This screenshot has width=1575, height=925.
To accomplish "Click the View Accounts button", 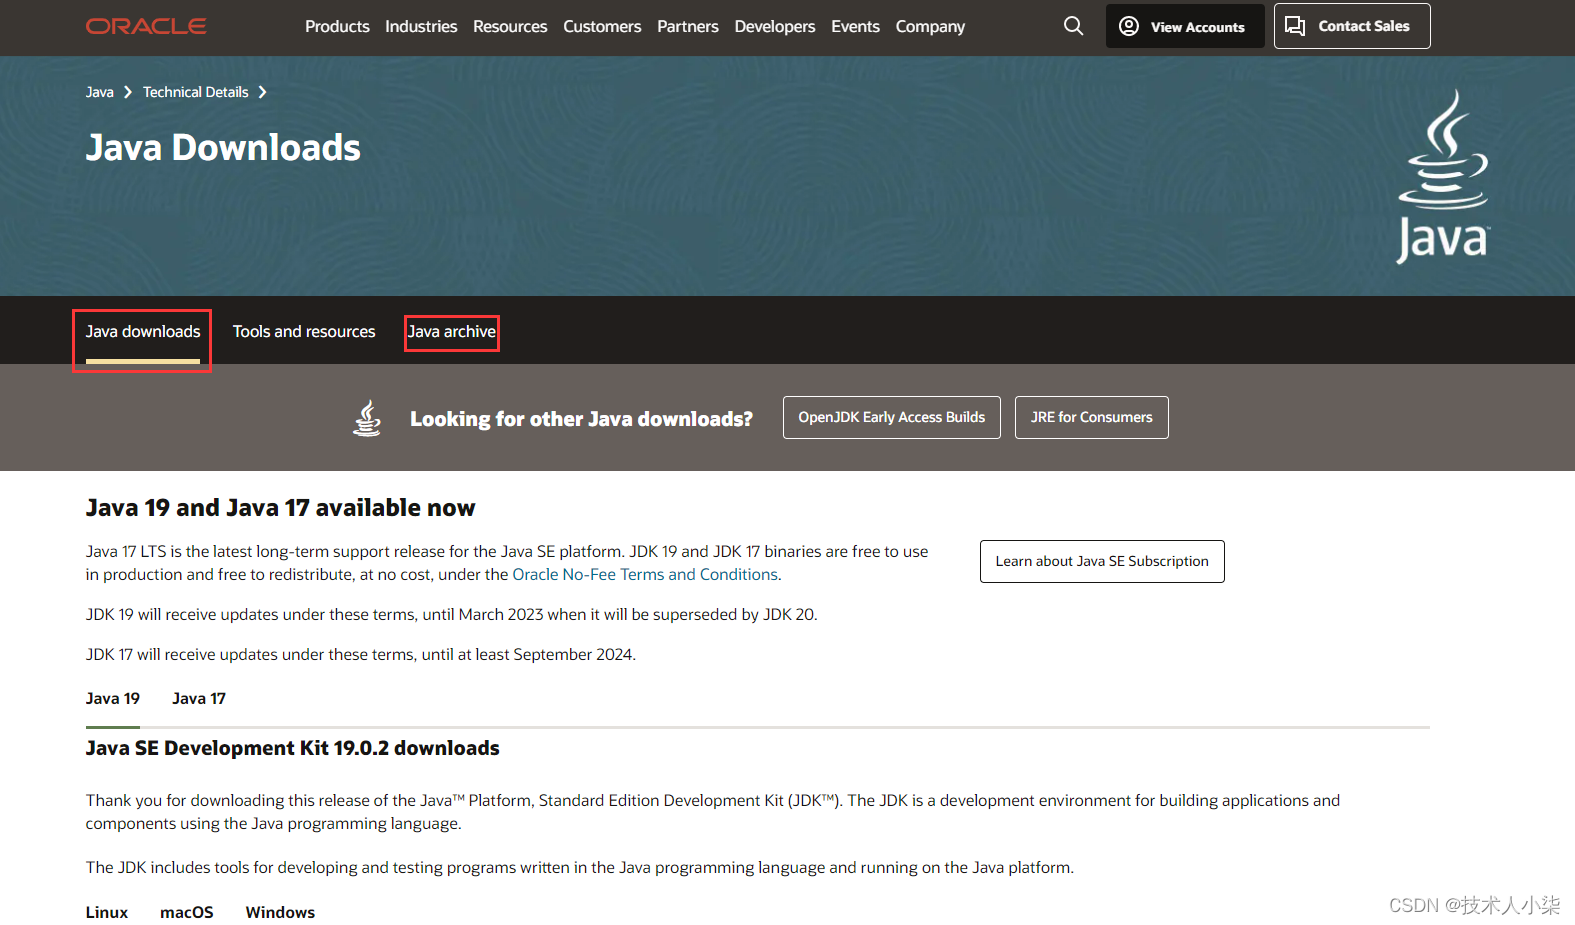I will 1185,26.
